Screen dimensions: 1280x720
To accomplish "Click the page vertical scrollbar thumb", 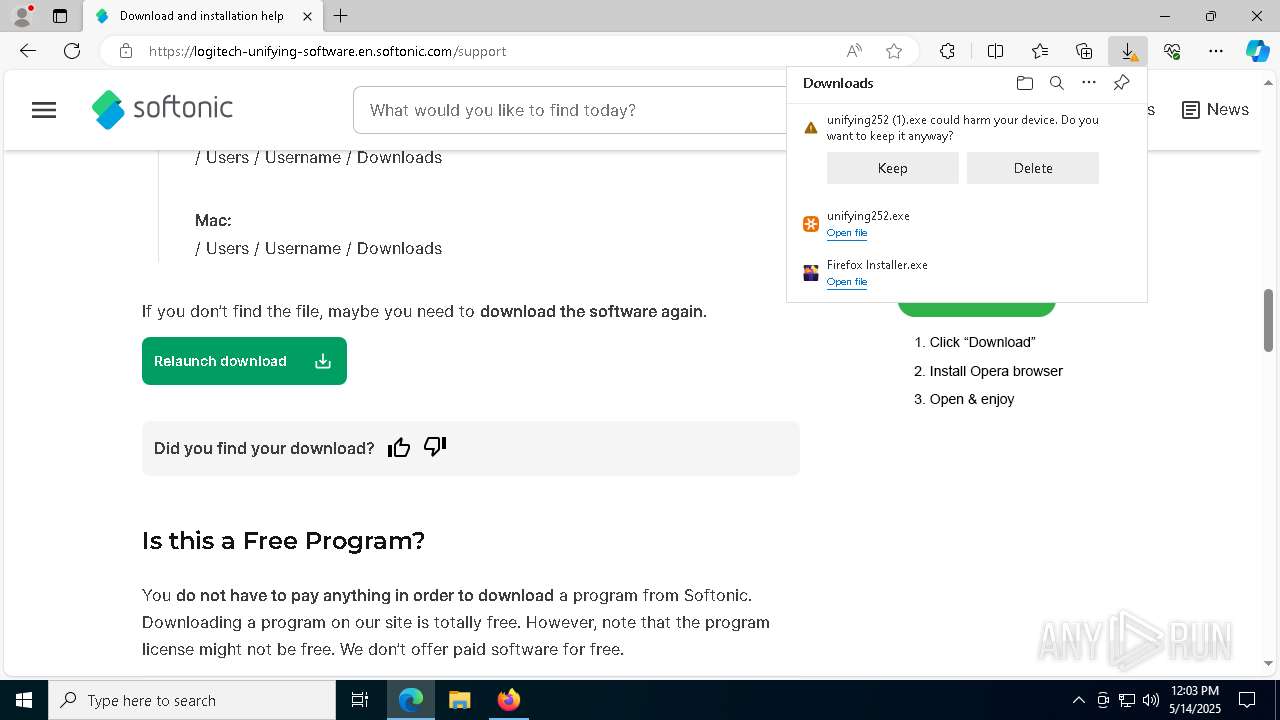I will click(1268, 320).
